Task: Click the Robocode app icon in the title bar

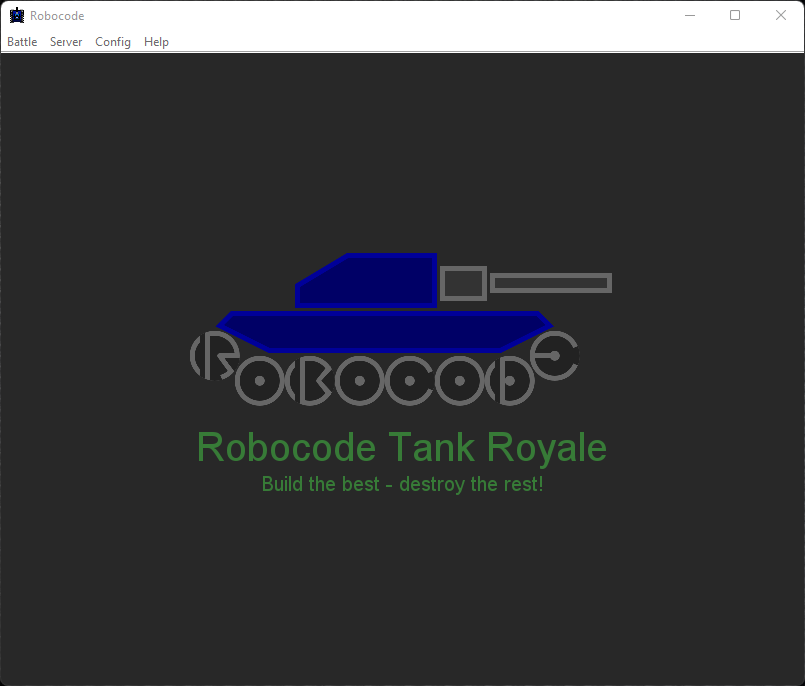Action: coord(16,15)
